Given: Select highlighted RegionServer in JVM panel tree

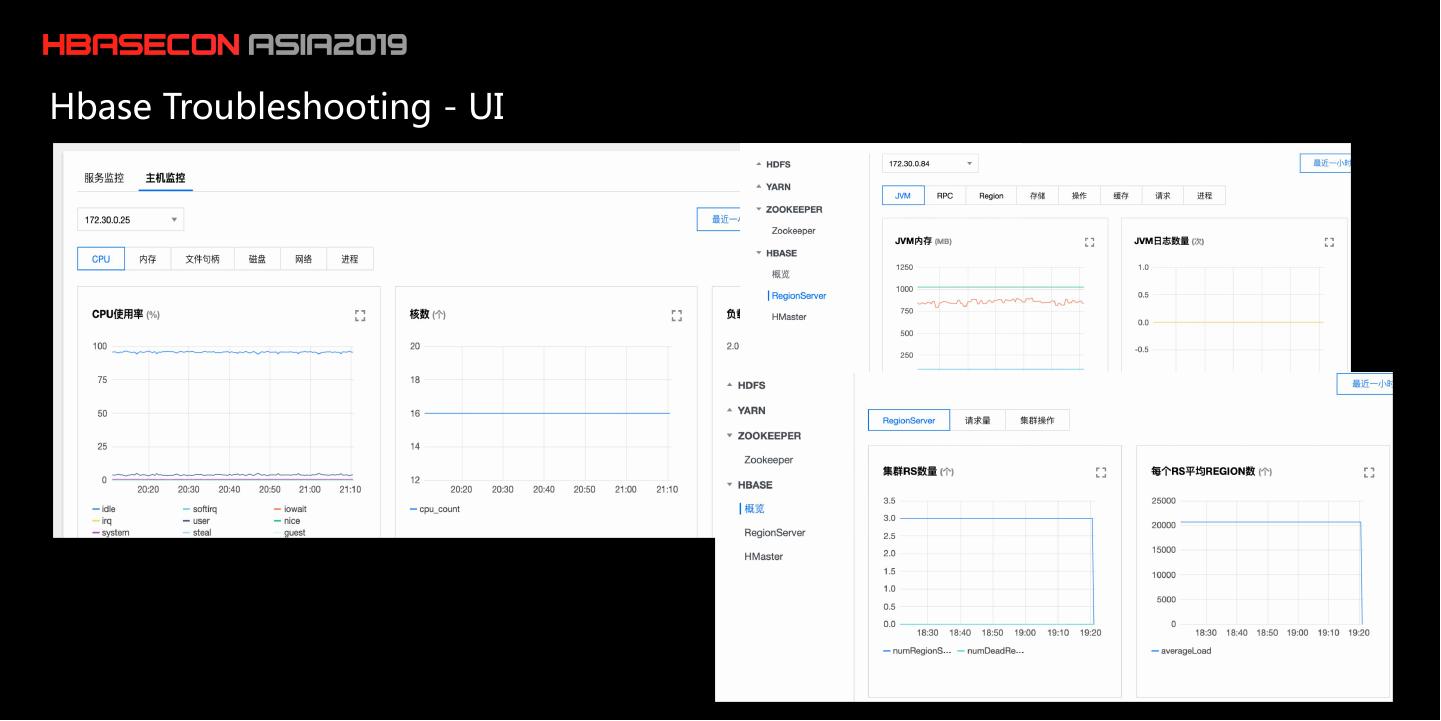Looking at the screenshot, I should (x=799, y=296).
